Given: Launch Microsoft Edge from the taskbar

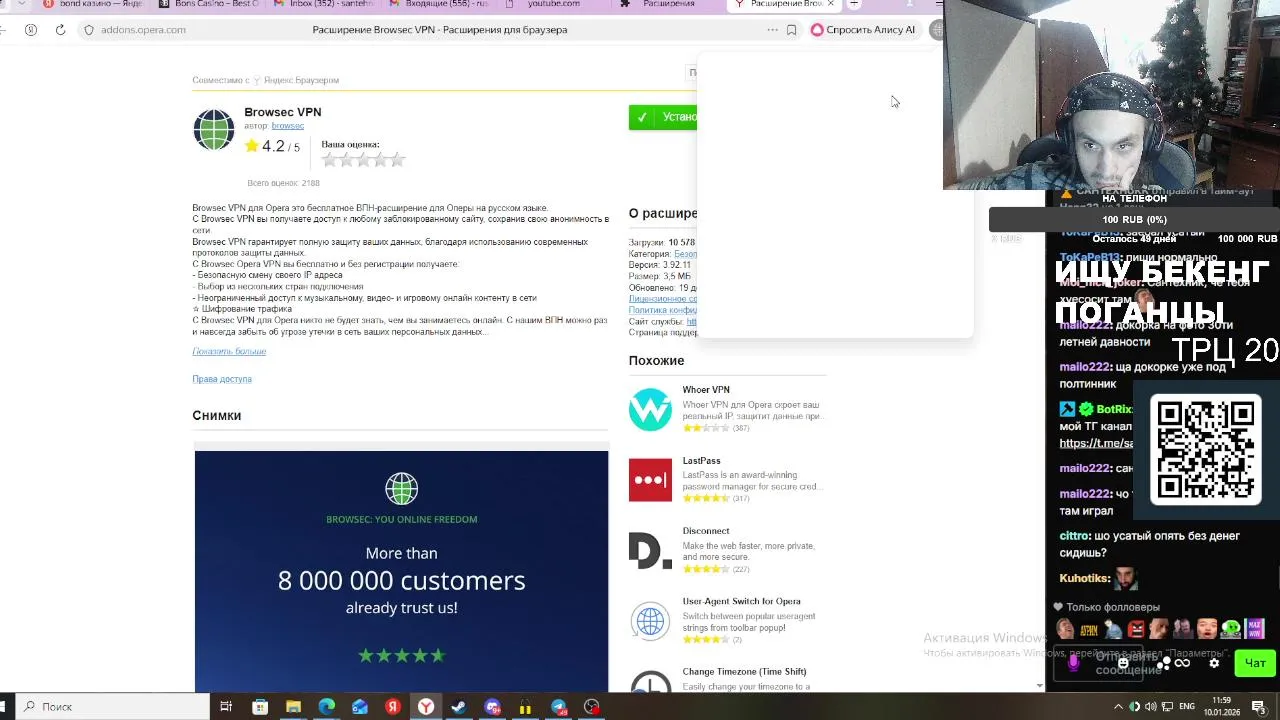Looking at the screenshot, I should coord(326,707).
